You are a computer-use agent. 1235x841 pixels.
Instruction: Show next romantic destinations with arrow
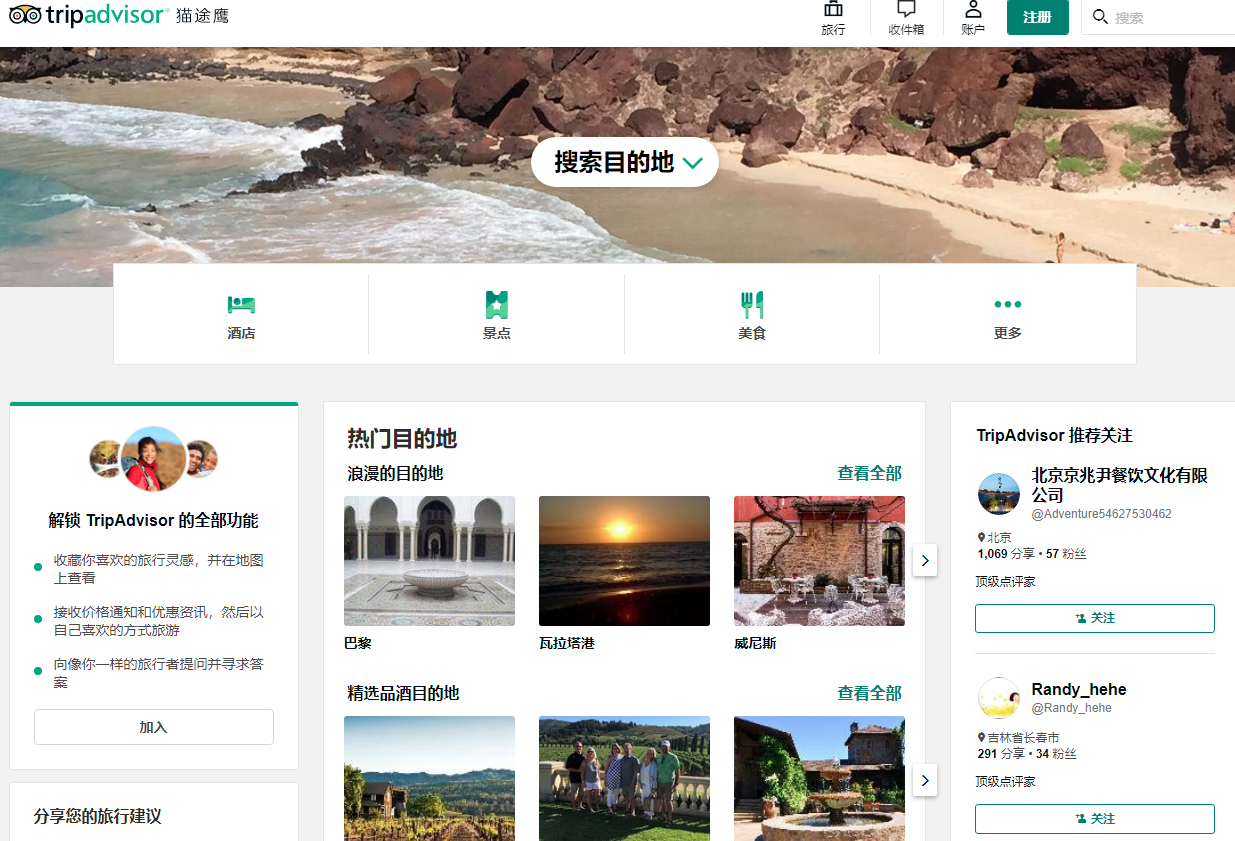point(925,561)
